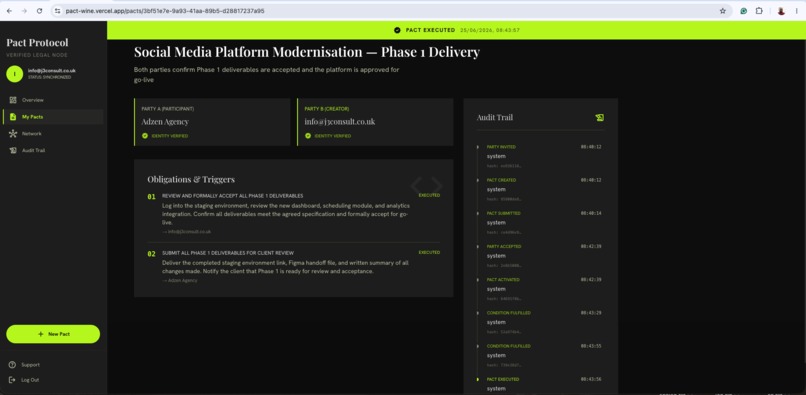Open the Extensions puzzle-piece menu
Screen dimensions: 806x395
(759, 11)
